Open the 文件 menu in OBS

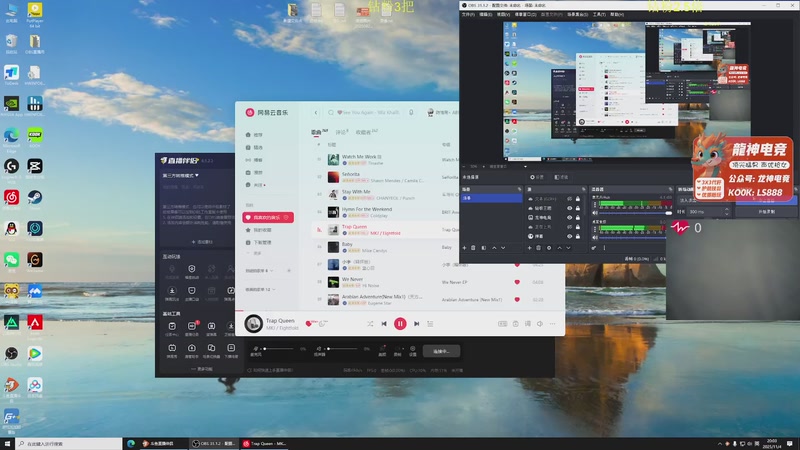coord(468,14)
